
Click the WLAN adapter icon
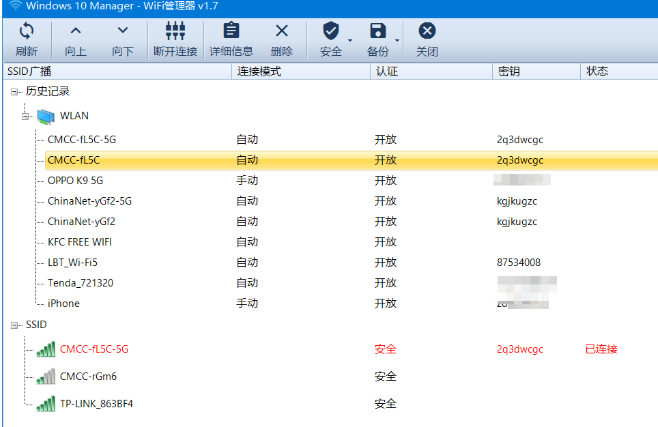(x=45, y=116)
